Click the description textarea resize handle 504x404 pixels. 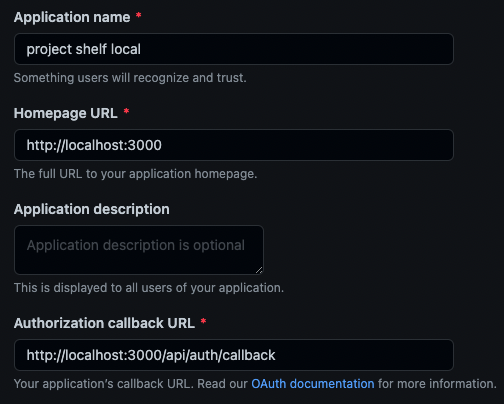pyautogui.click(x=259, y=270)
